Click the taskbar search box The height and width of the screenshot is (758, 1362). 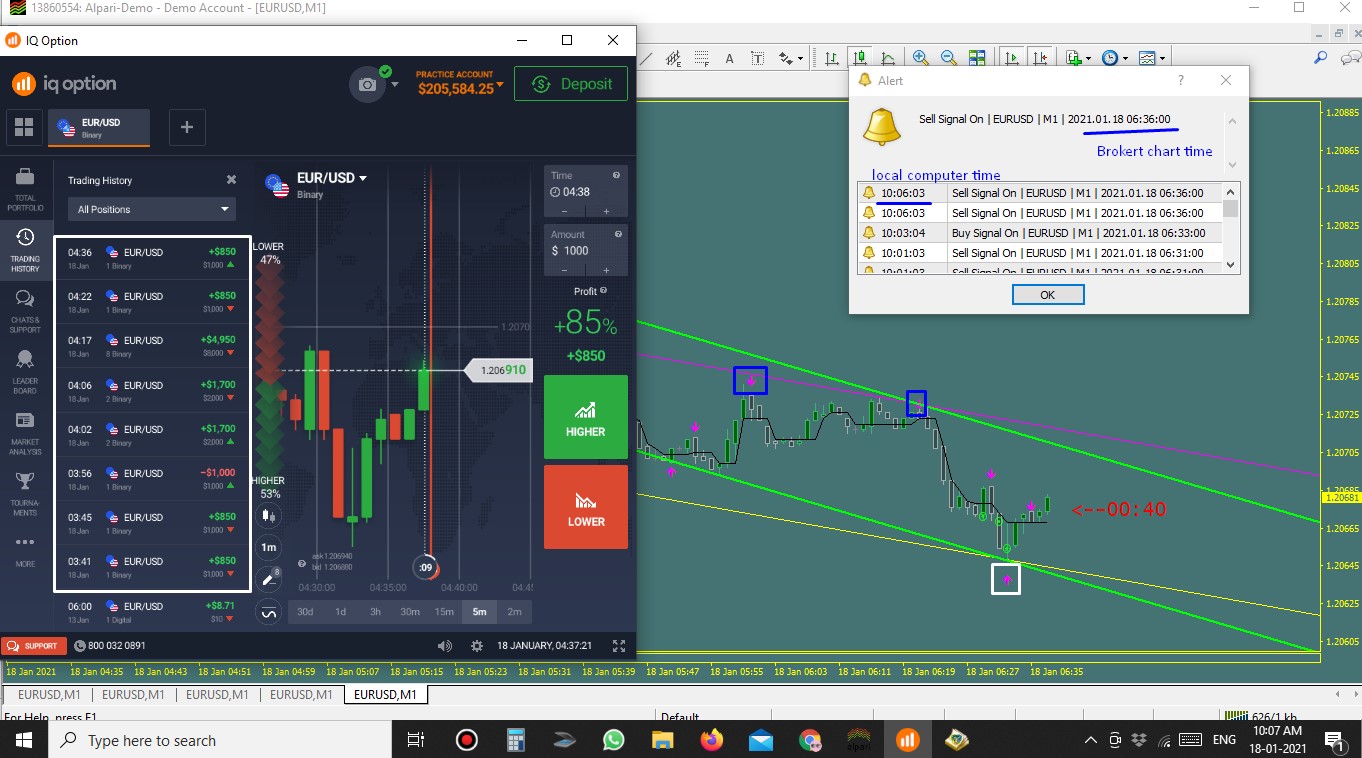coord(218,740)
